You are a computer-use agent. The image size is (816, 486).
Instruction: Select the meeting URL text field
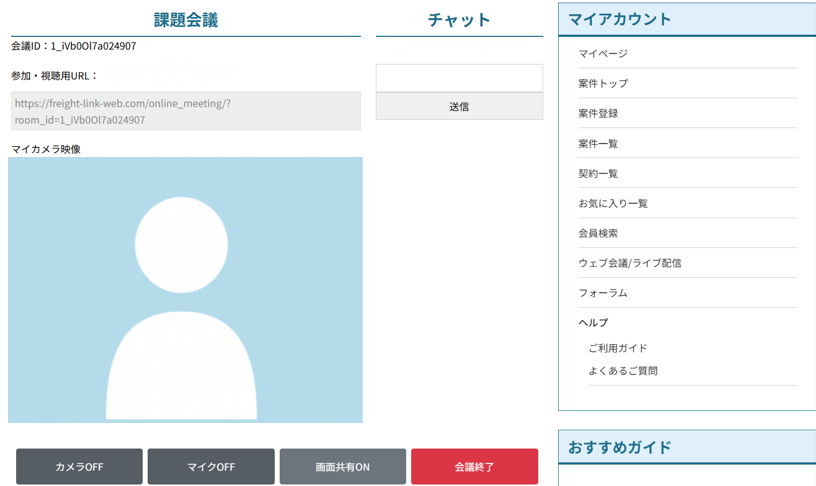coord(185,111)
